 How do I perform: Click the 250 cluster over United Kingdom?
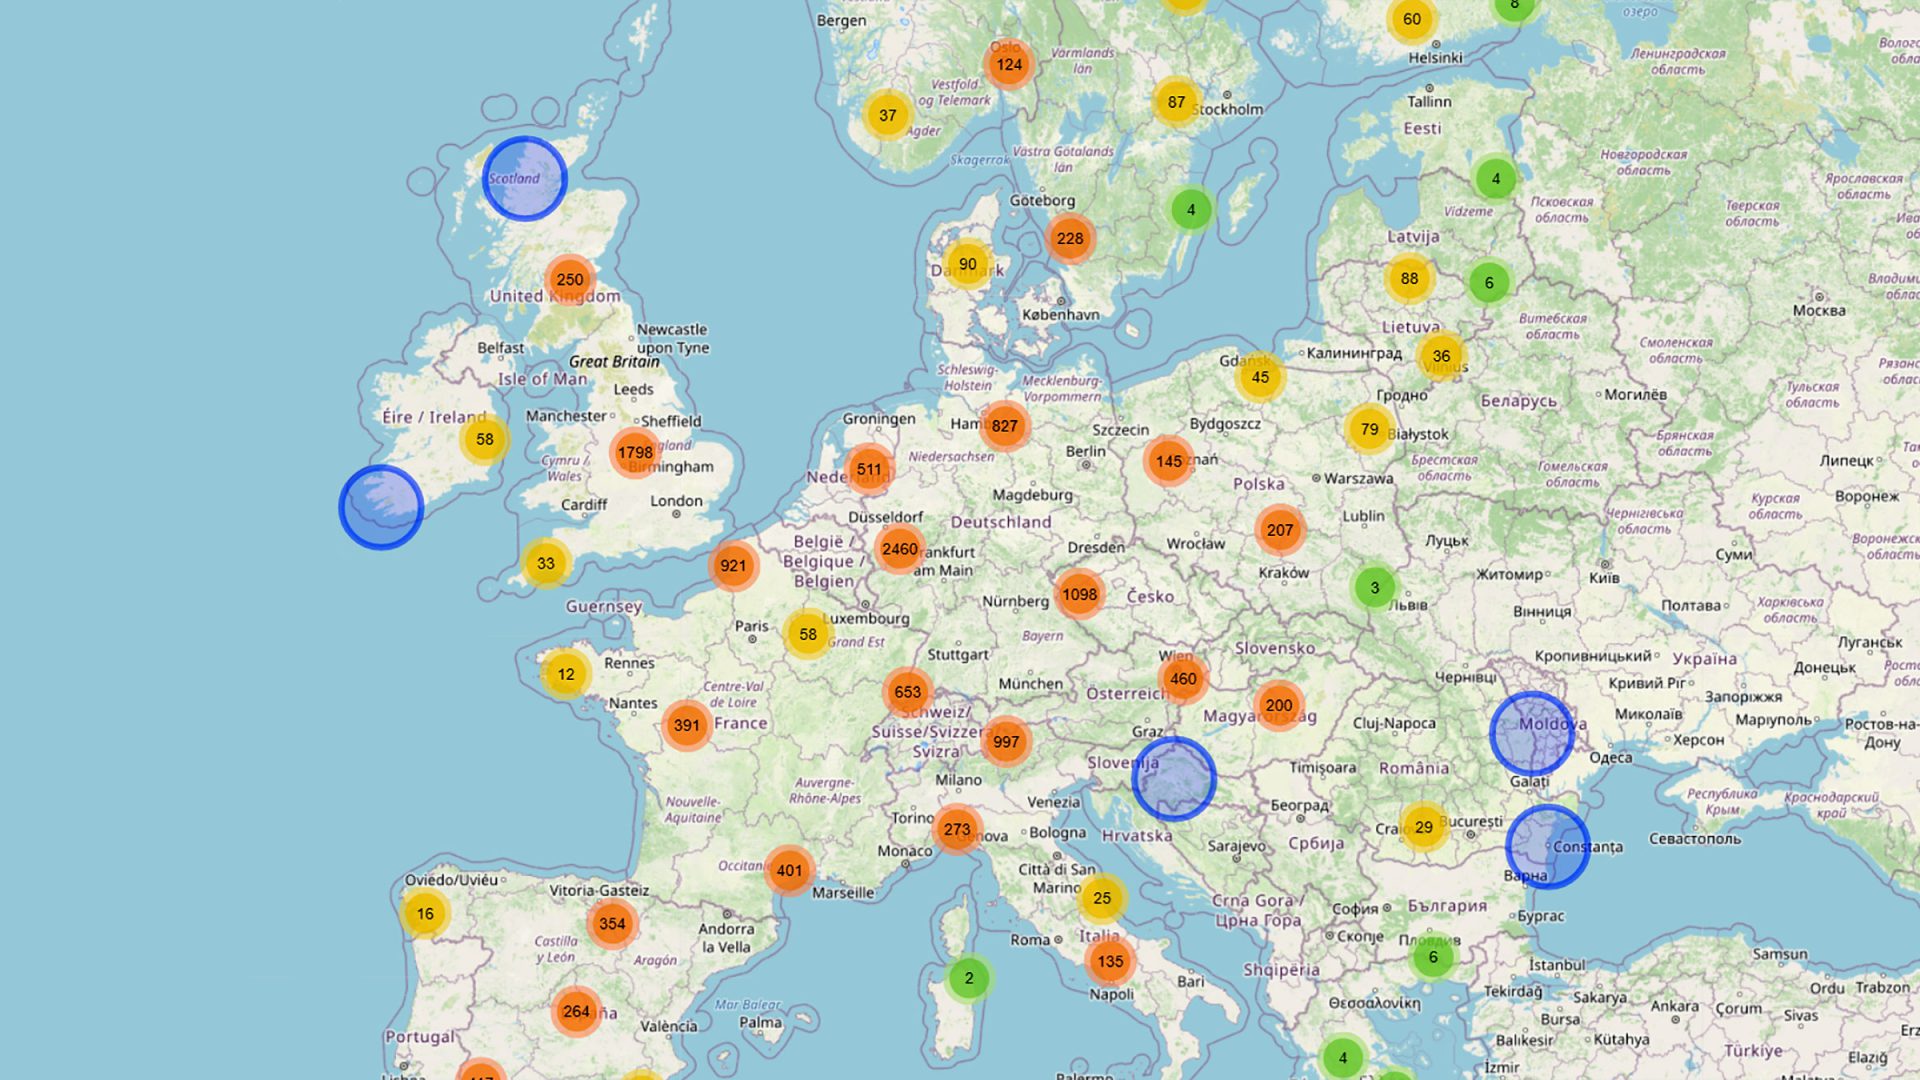tap(570, 280)
